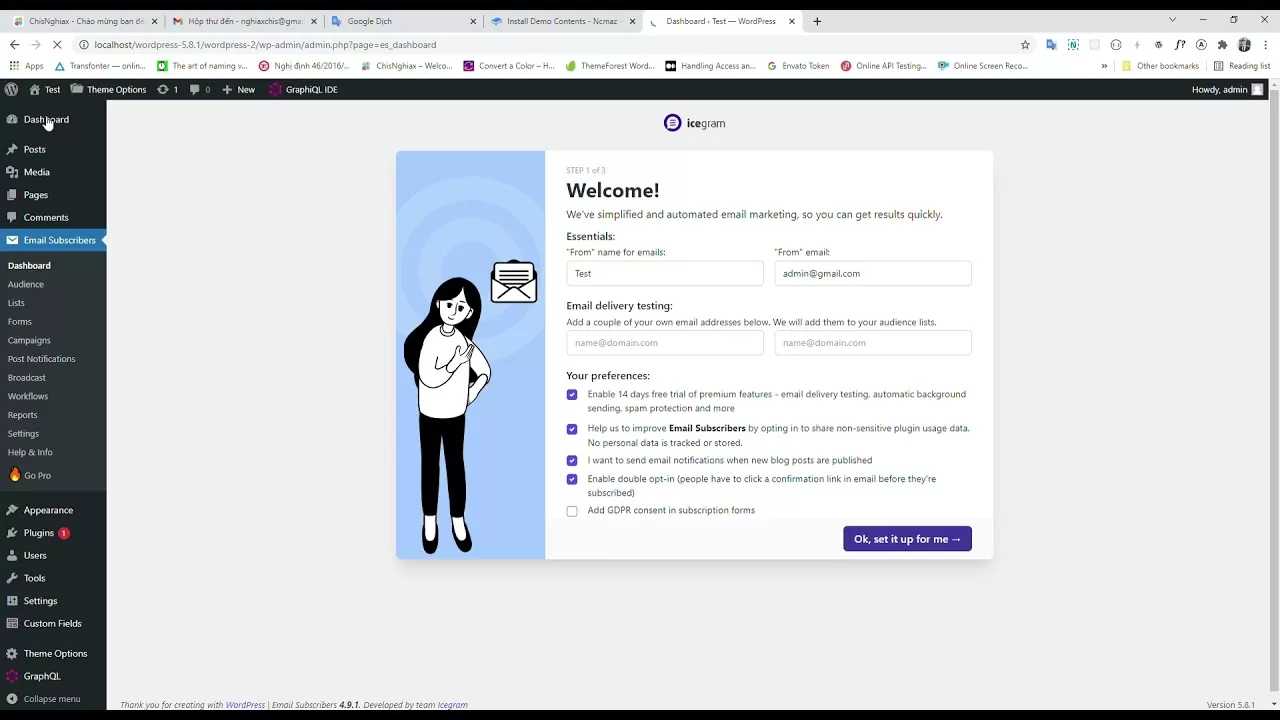Open the Workflows submenu item

point(28,396)
